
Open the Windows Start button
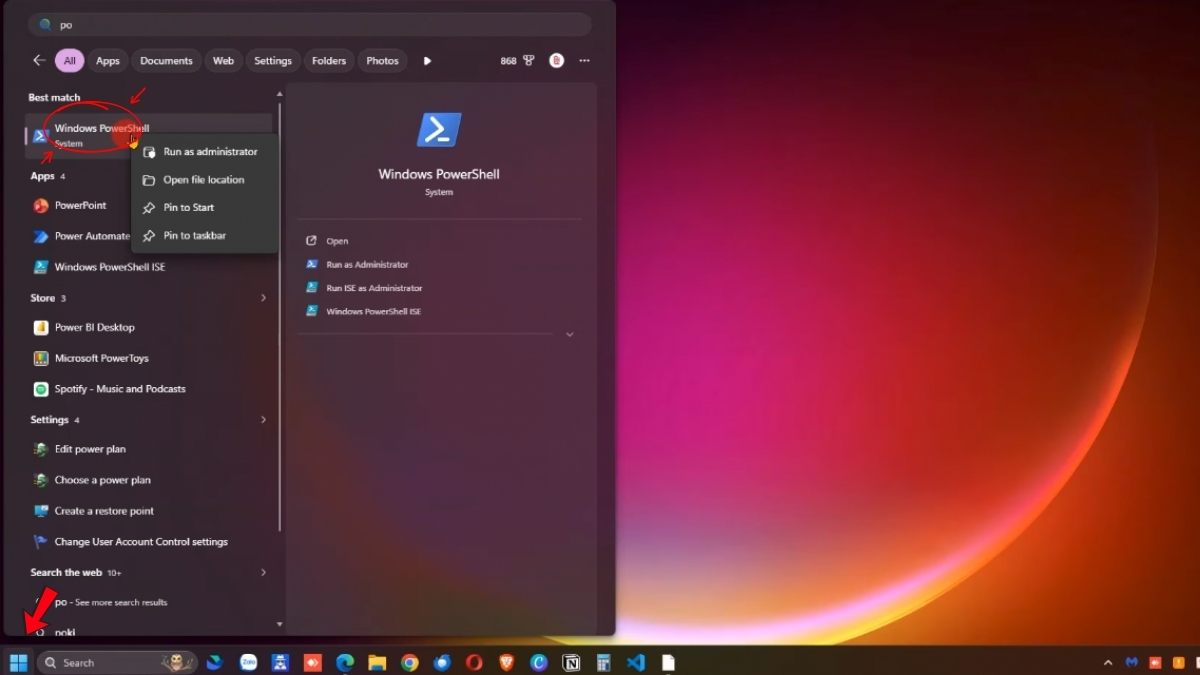pos(18,662)
